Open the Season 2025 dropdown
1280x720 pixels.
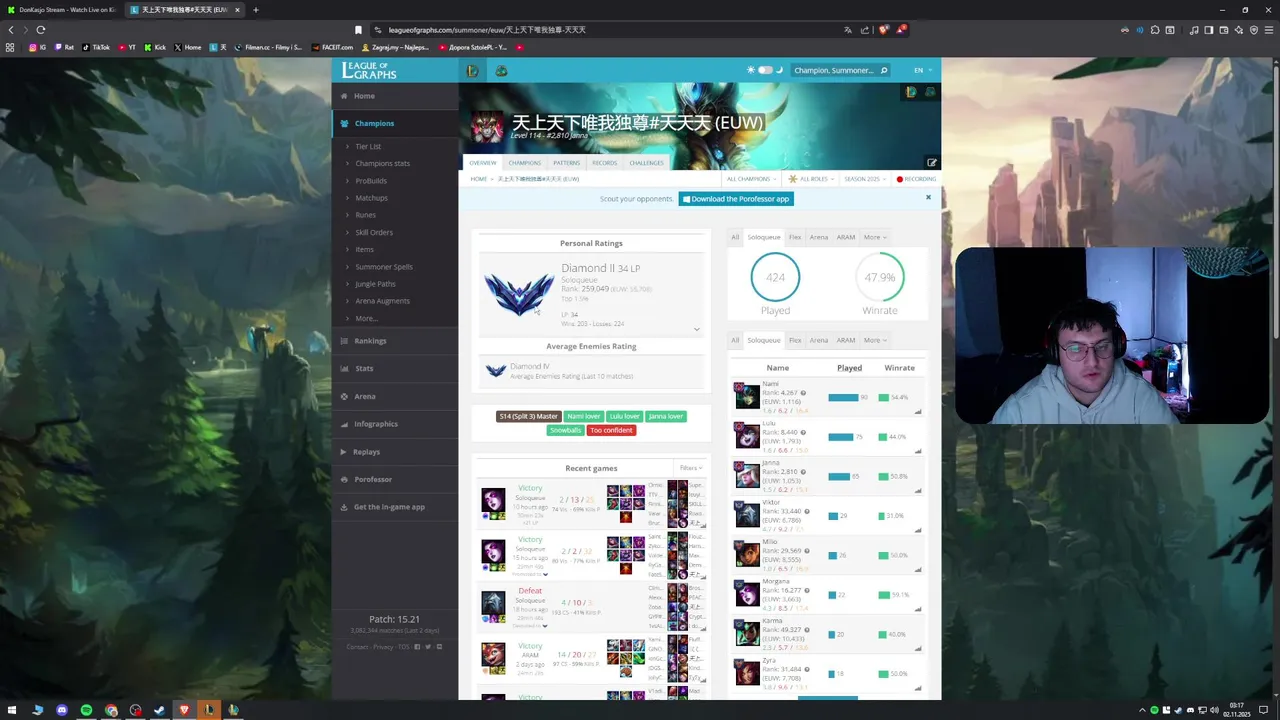[x=865, y=179]
